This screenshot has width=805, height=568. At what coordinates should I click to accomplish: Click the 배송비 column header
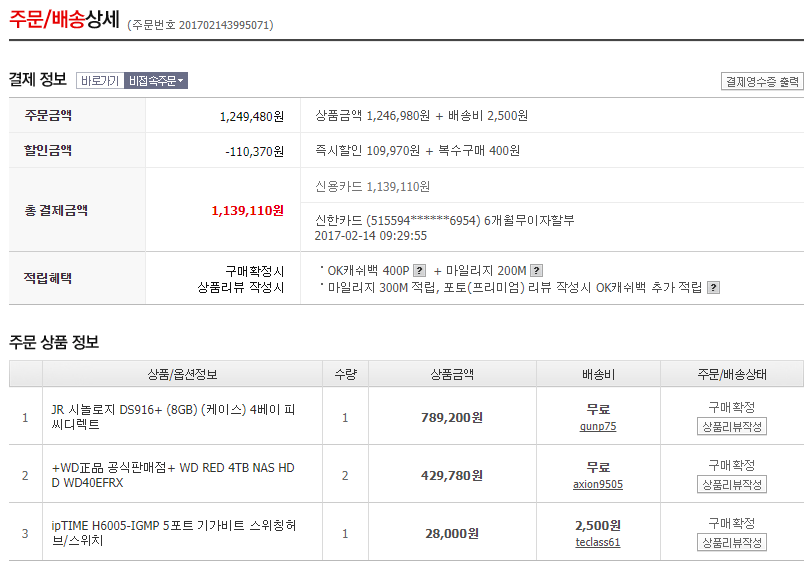tap(598, 374)
